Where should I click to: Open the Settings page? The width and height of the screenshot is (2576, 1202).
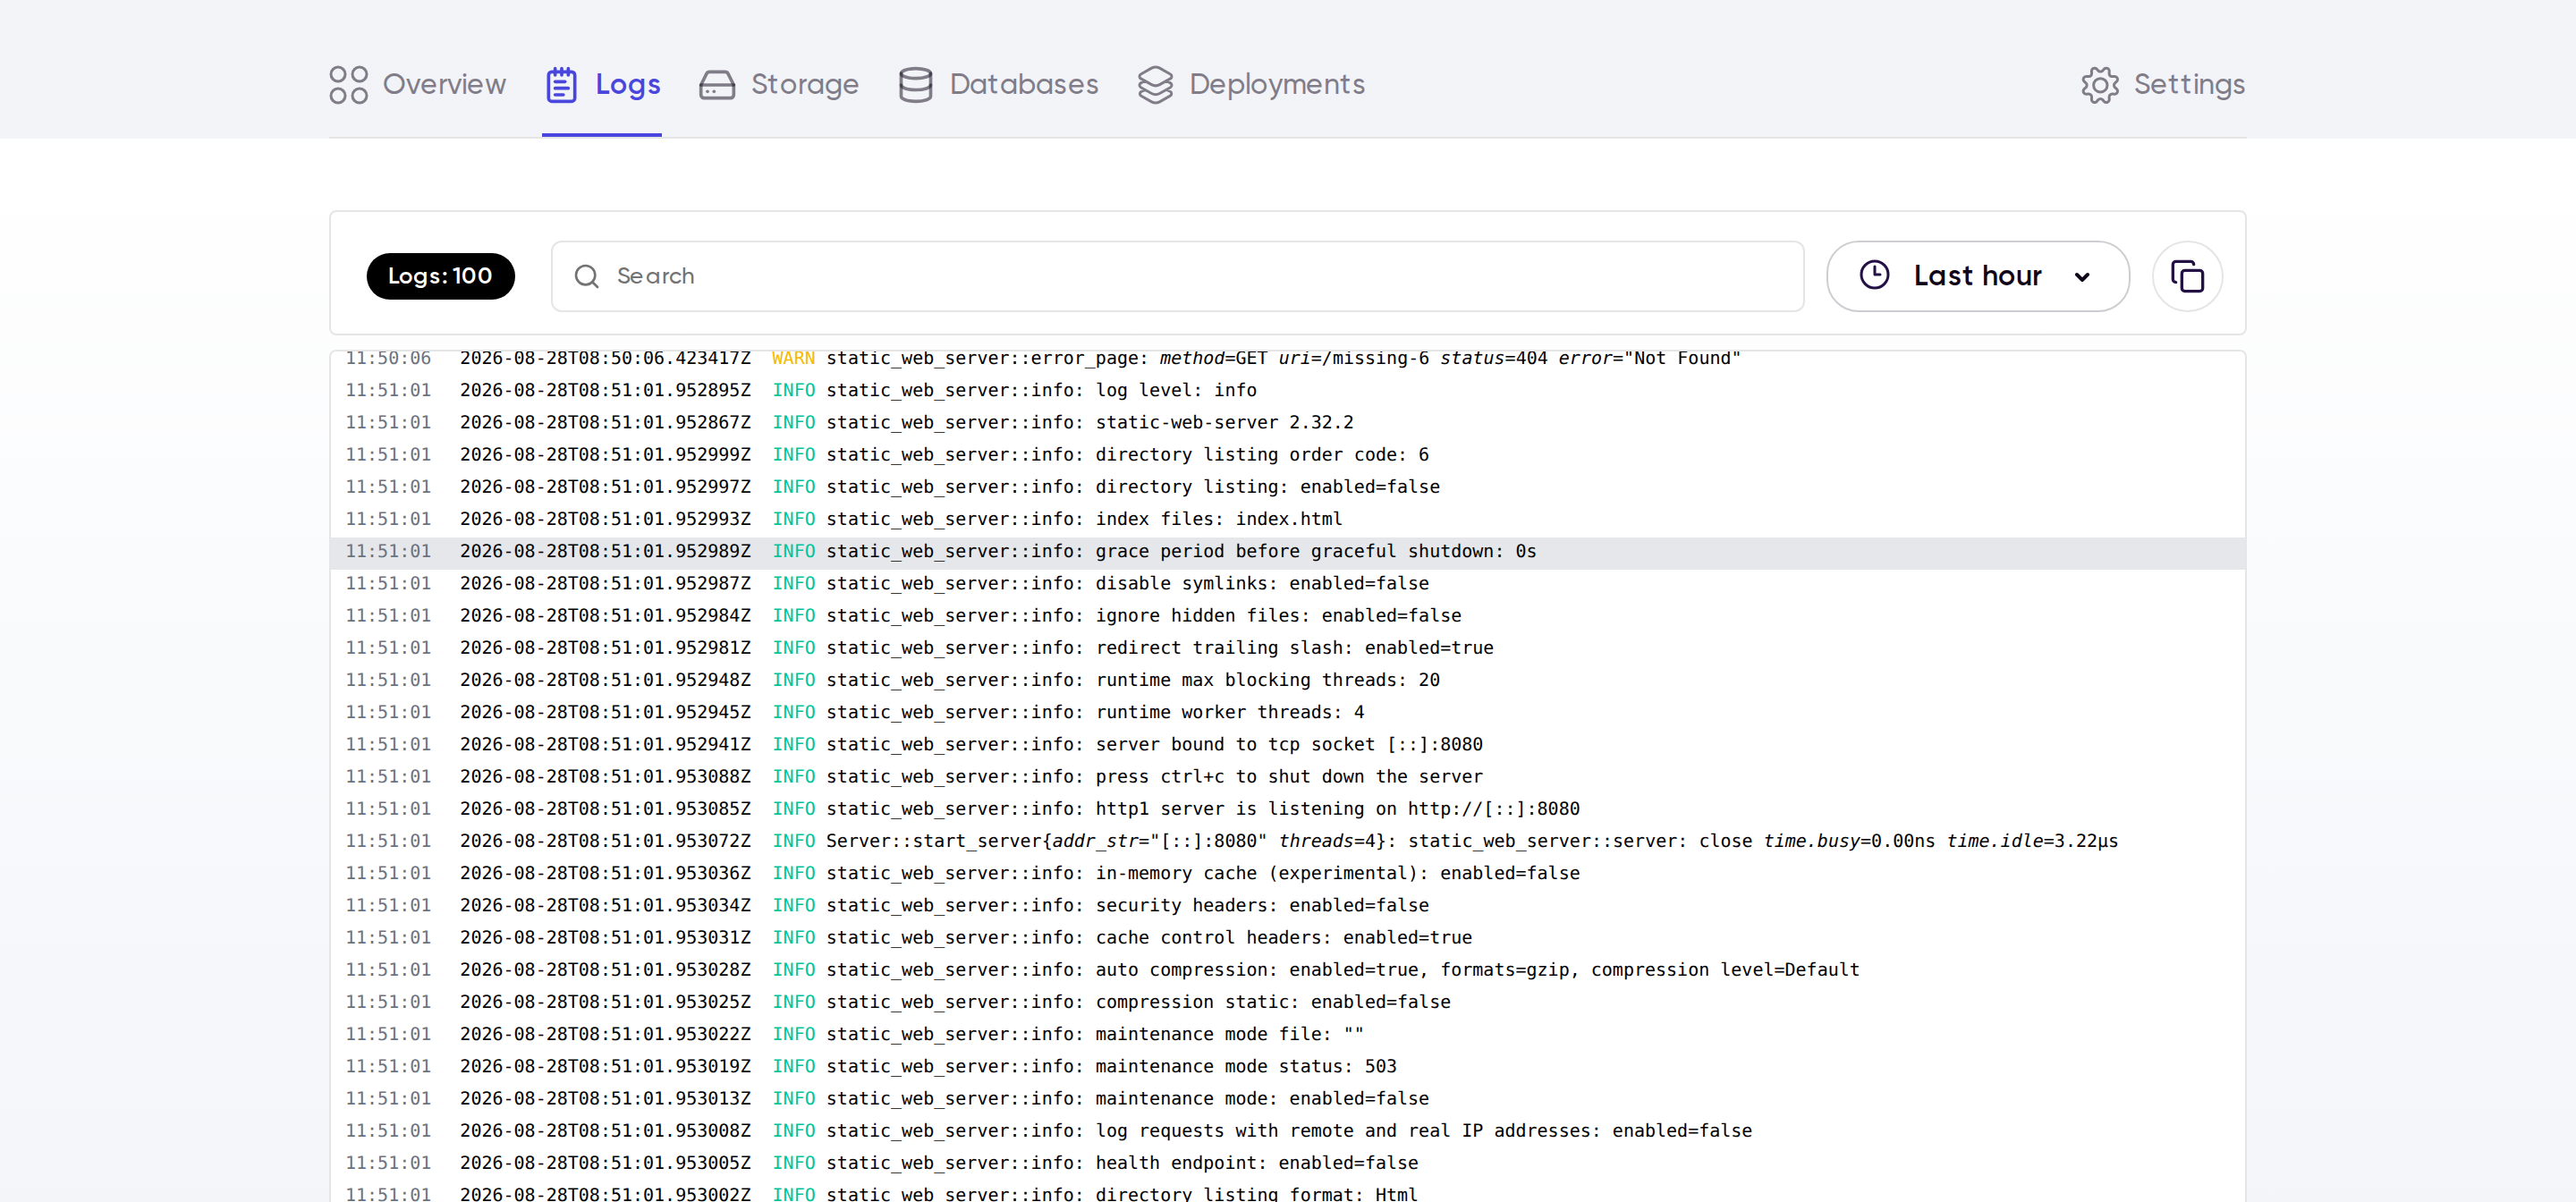coord(2163,85)
